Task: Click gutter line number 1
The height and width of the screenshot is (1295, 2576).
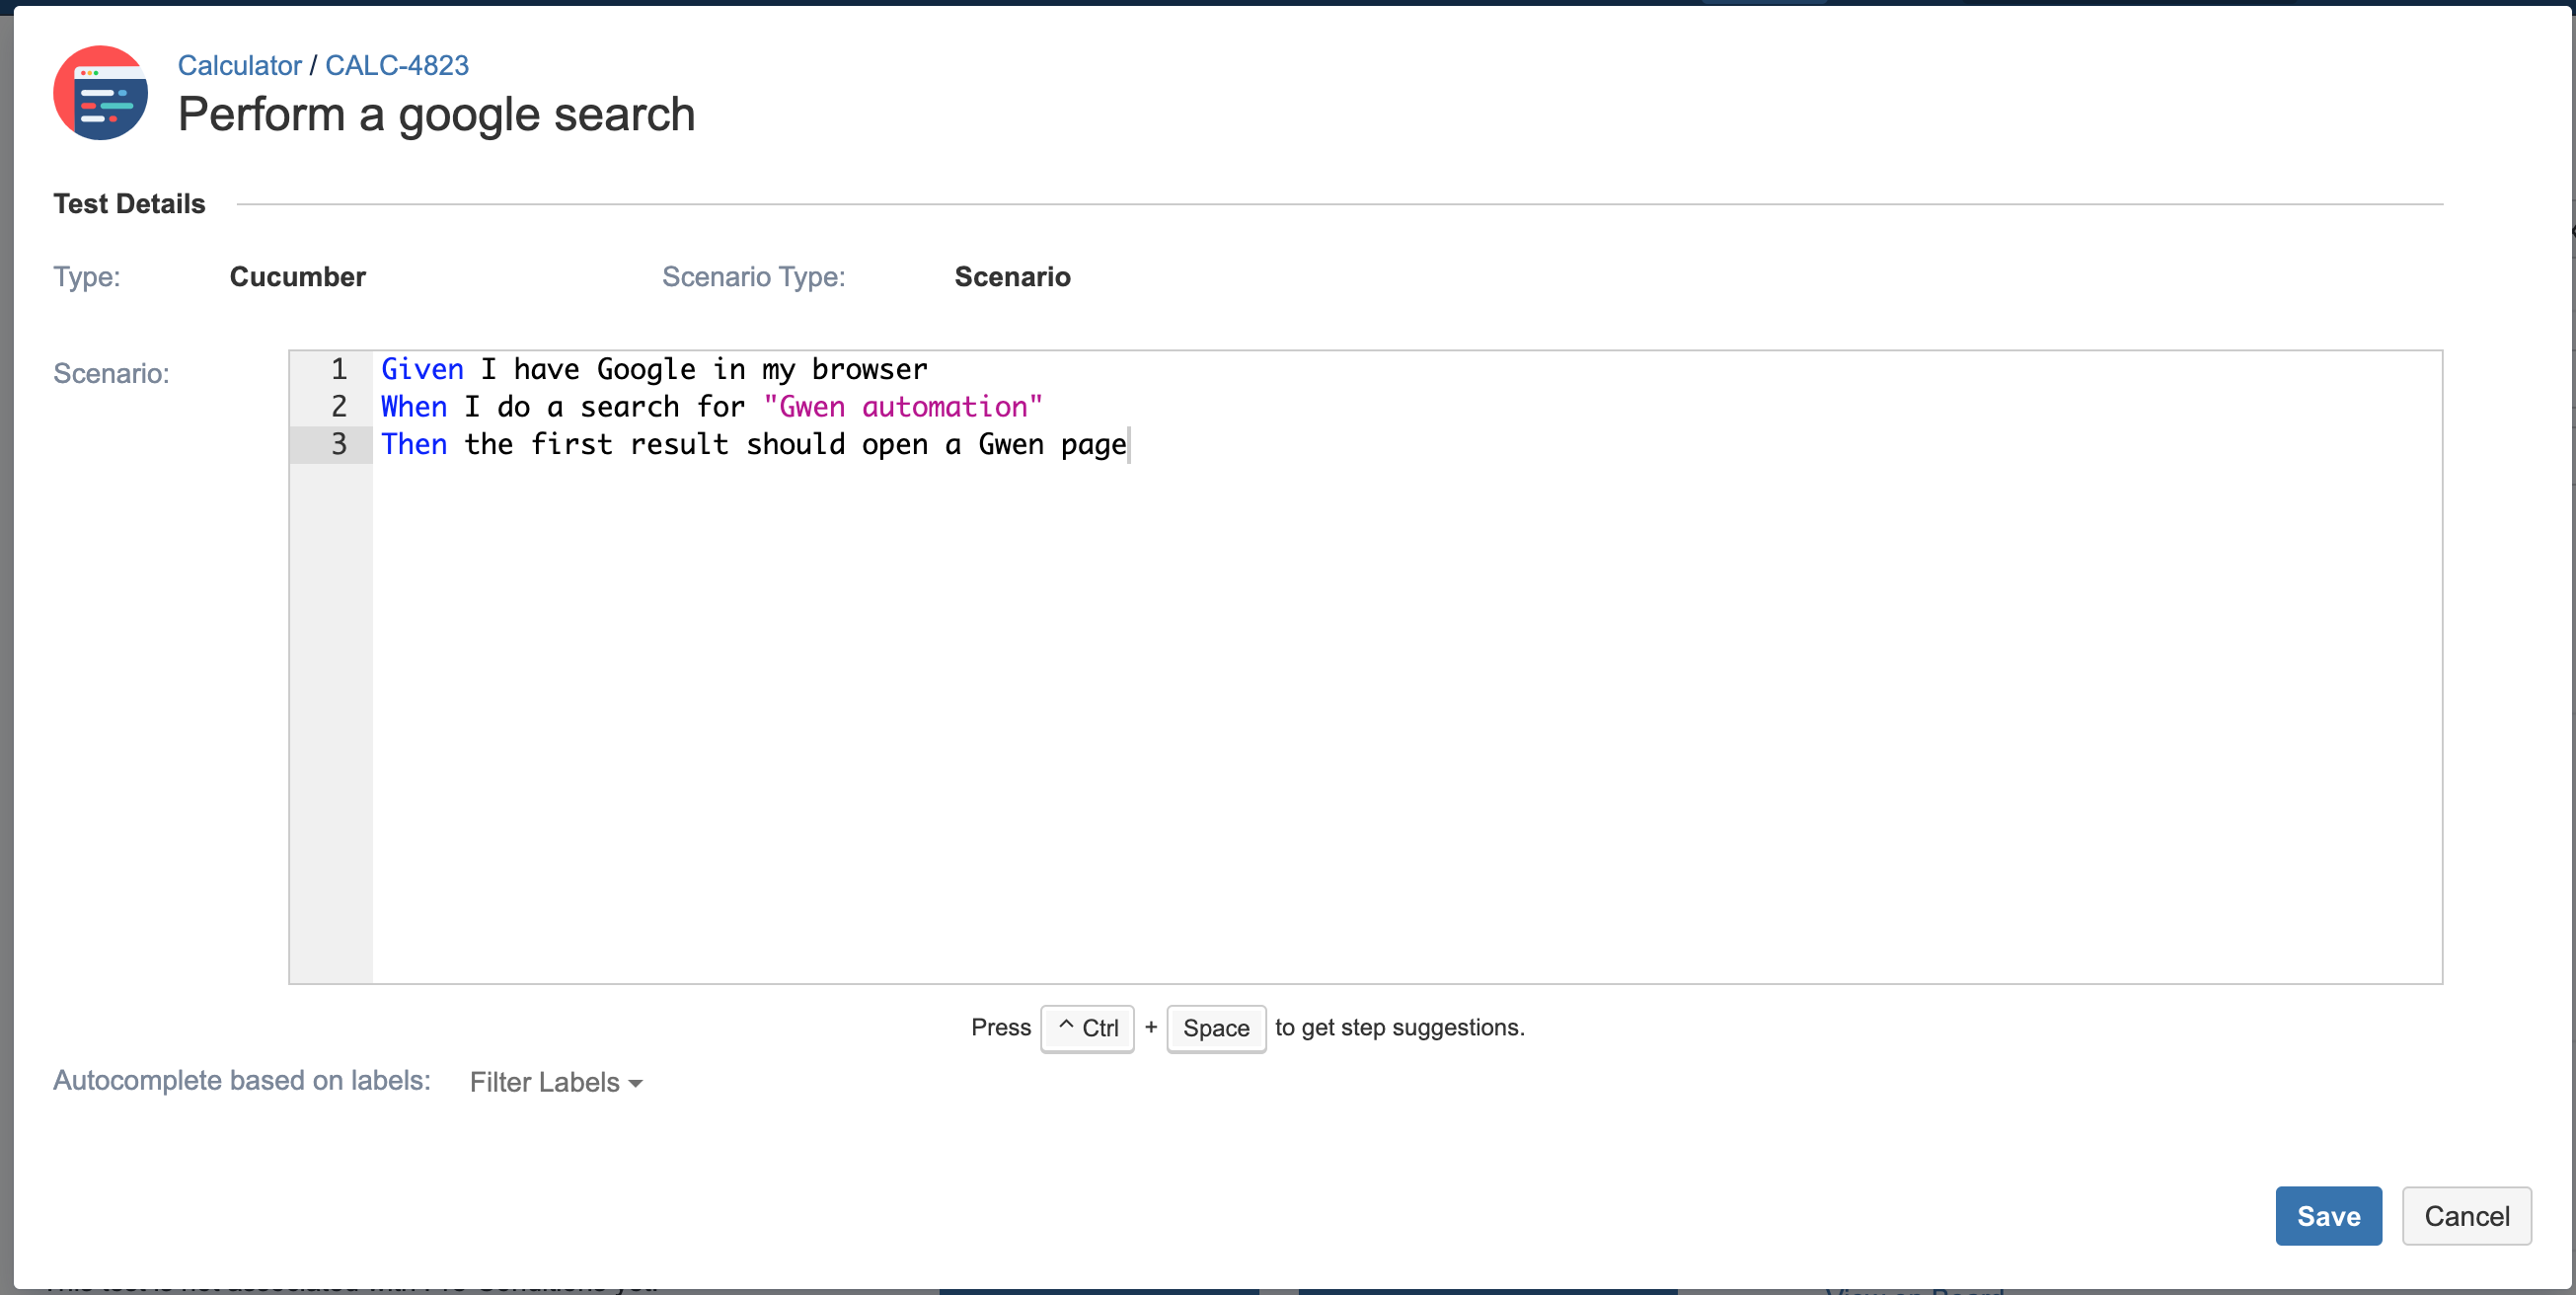Action: [339, 369]
